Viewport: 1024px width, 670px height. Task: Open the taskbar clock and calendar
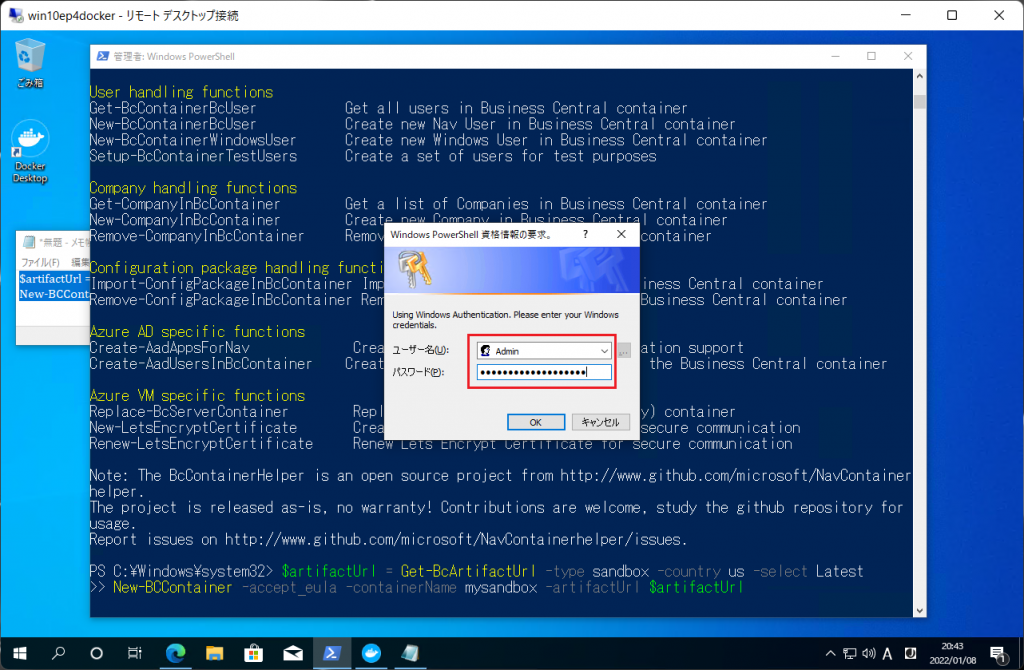click(x=952, y=653)
